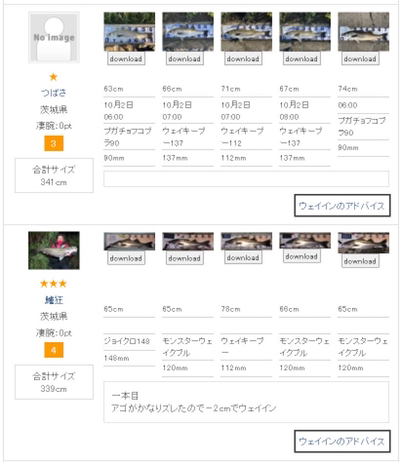The width and height of the screenshot is (400, 462).
Task: Click the つばさ username link
Action: coord(54,93)
